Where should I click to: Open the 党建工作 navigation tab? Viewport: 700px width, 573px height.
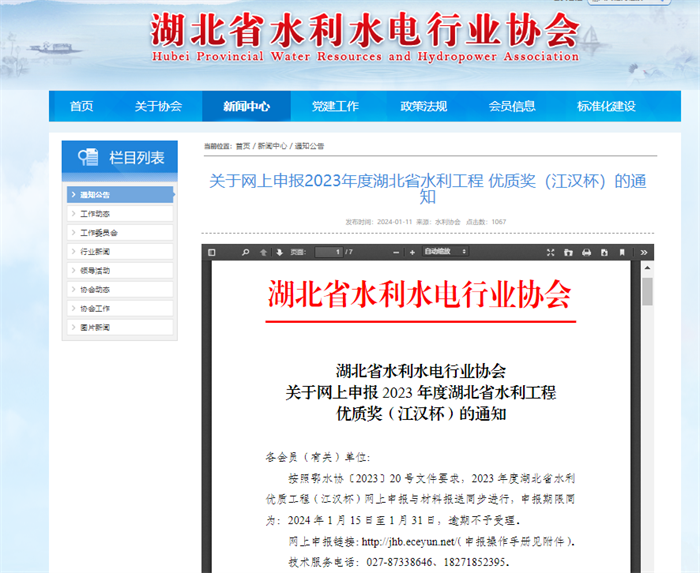[335, 106]
